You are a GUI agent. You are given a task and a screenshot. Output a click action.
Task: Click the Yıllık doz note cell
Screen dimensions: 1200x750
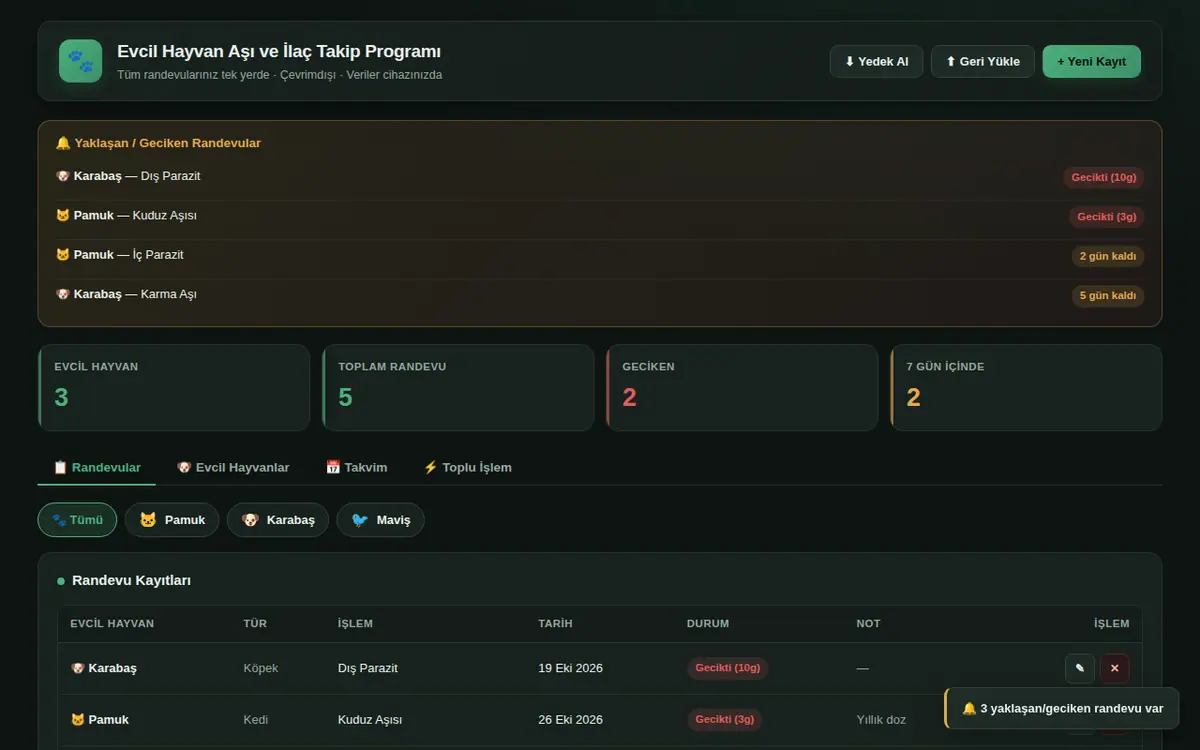tap(881, 720)
